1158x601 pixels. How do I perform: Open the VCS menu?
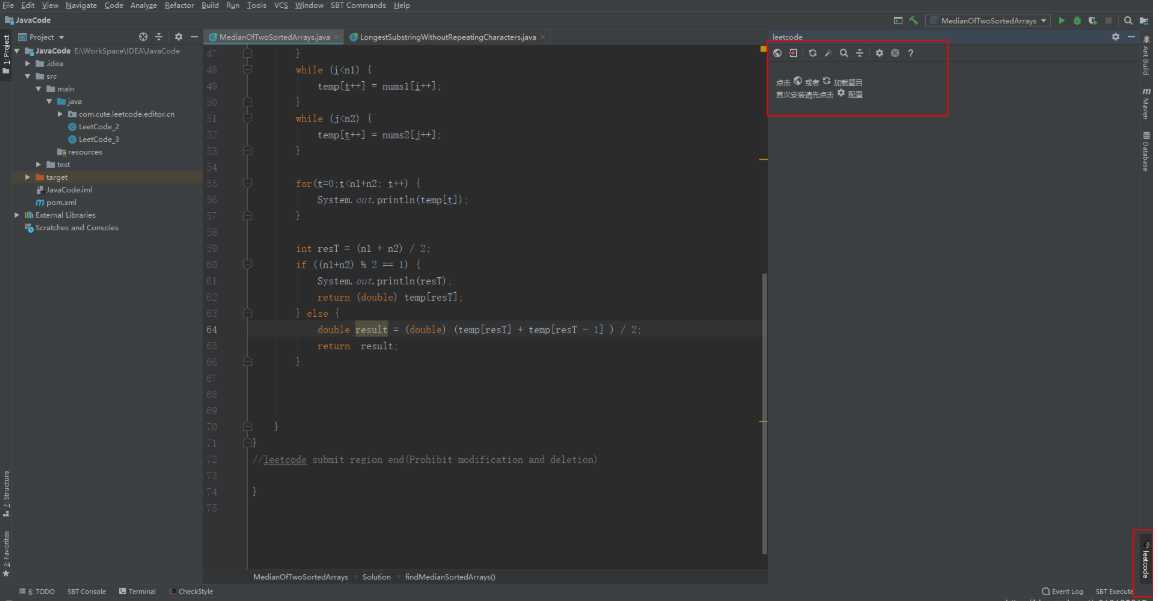point(281,5)
